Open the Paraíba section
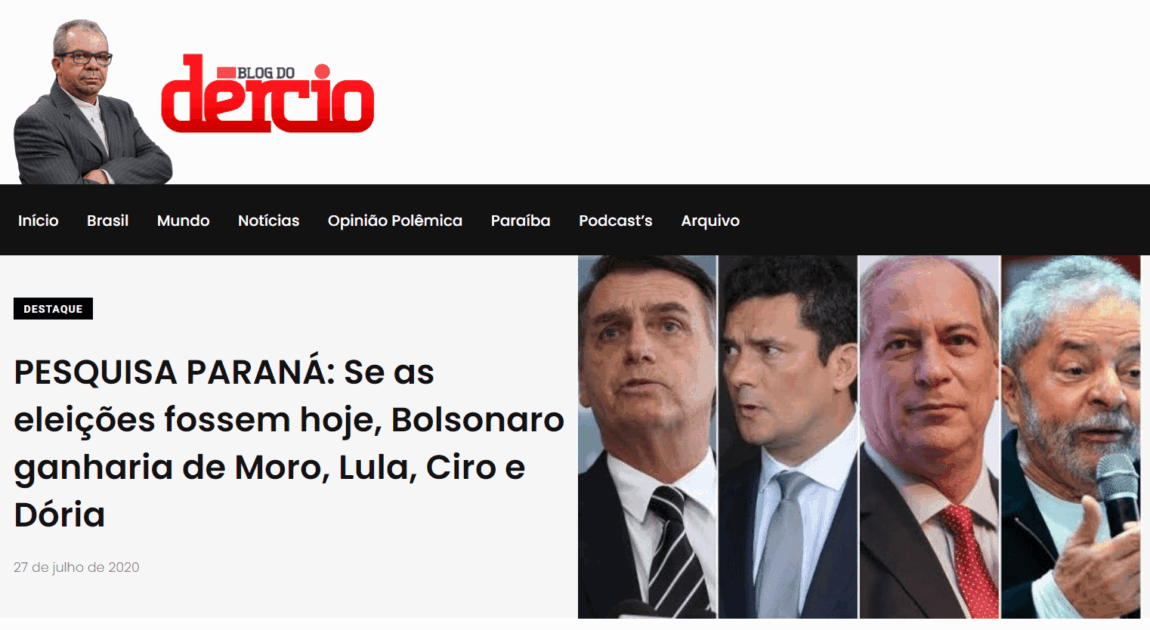The image size is (1150, 630). click(521, 221)
